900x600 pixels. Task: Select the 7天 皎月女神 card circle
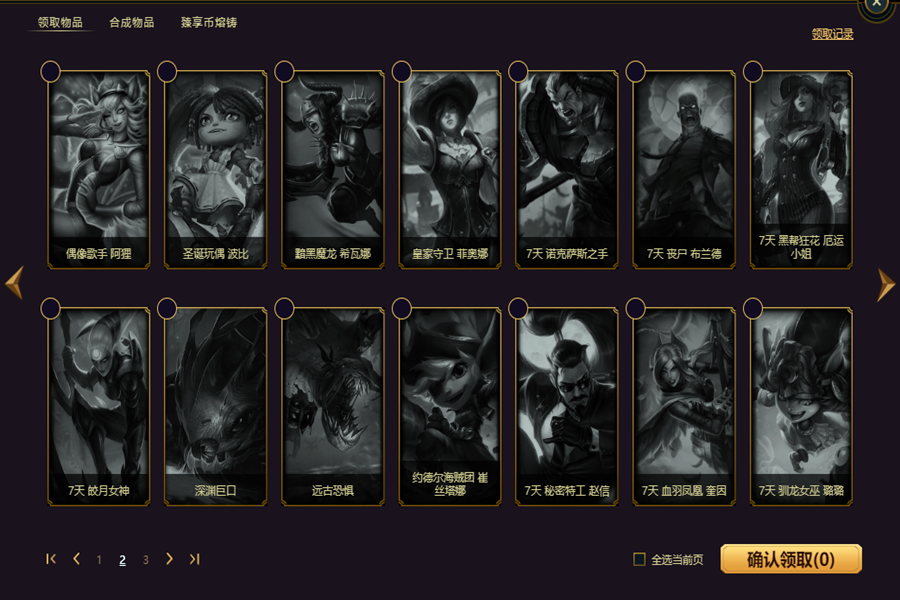51,308
